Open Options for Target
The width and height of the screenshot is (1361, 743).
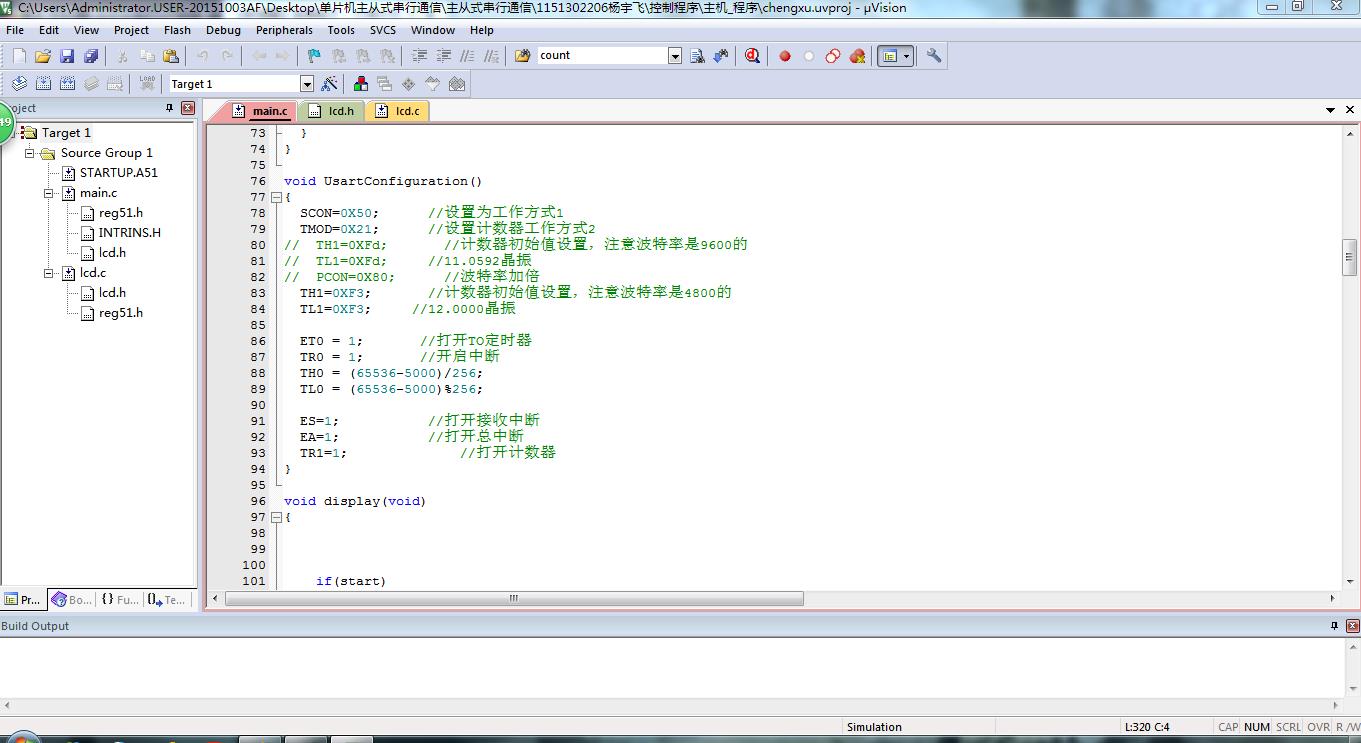(x=329, y=84)
